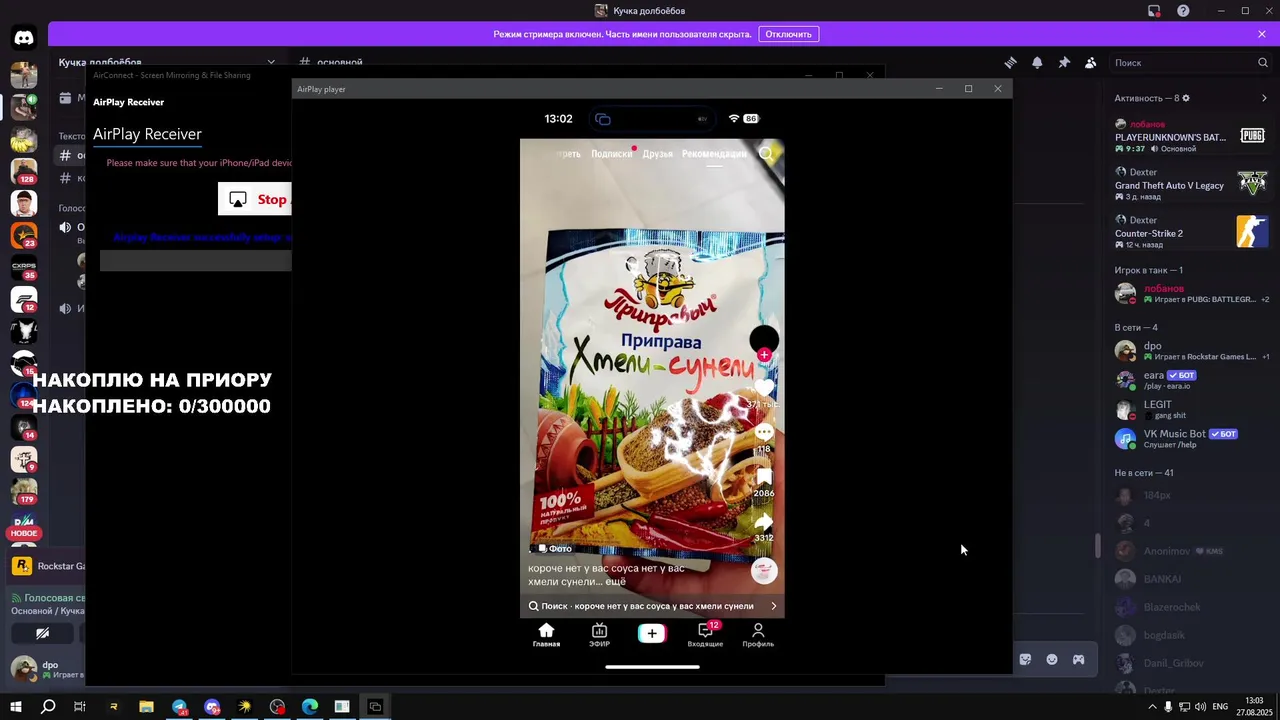Open Microsoft Edge from the taskbar
The width and height of the screenshot is (1280, 720).
(310, 707)
